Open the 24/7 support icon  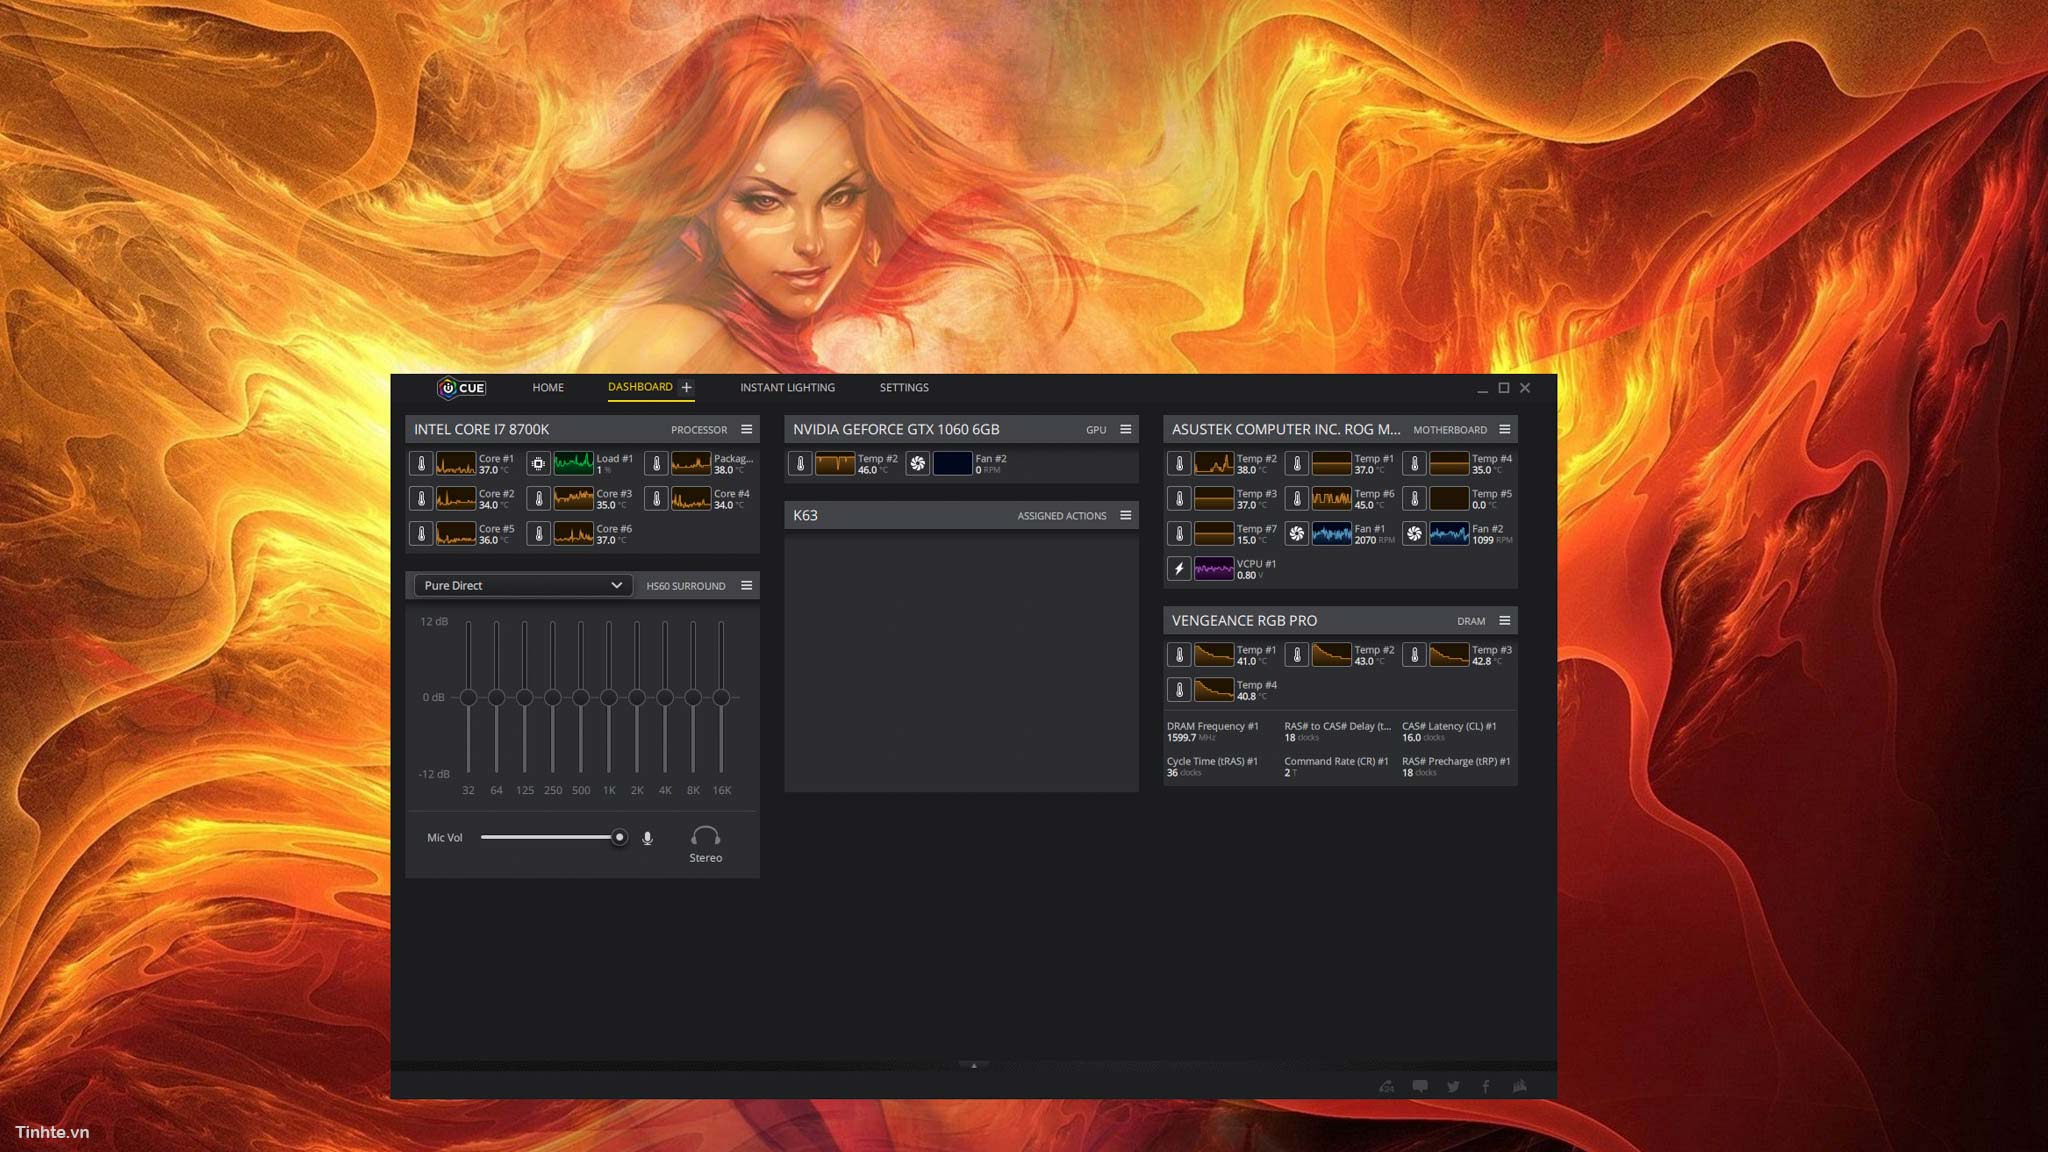coord(1387,1086)
